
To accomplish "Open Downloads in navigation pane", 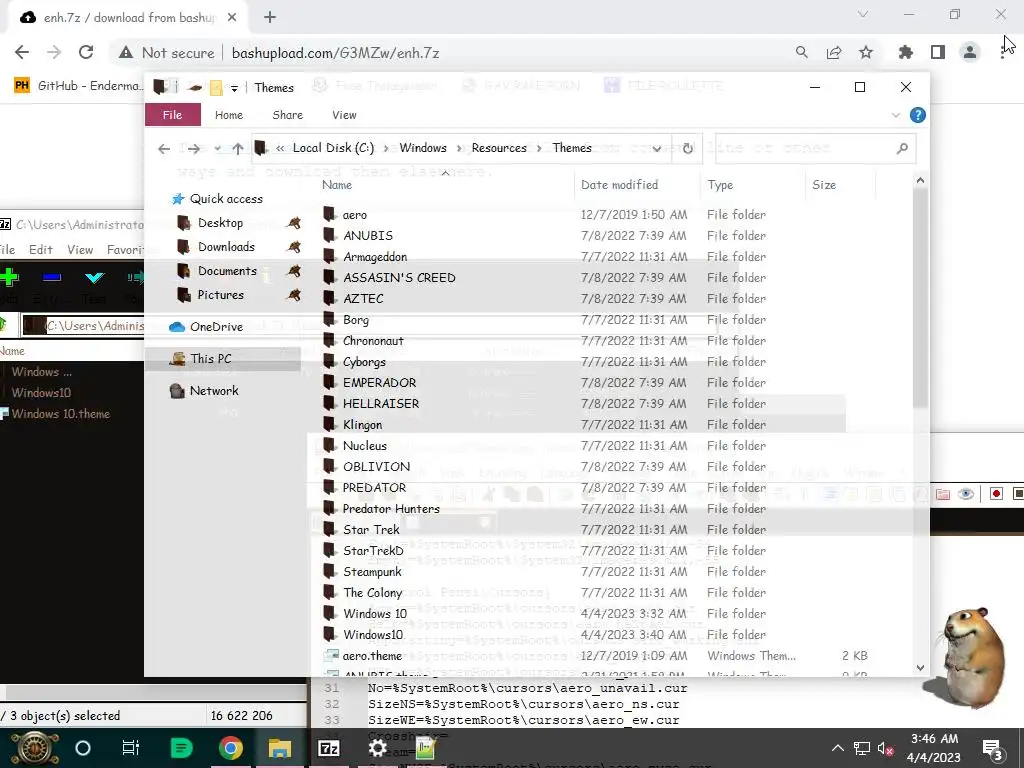I will pyautogui.click(x=226, y=247).
